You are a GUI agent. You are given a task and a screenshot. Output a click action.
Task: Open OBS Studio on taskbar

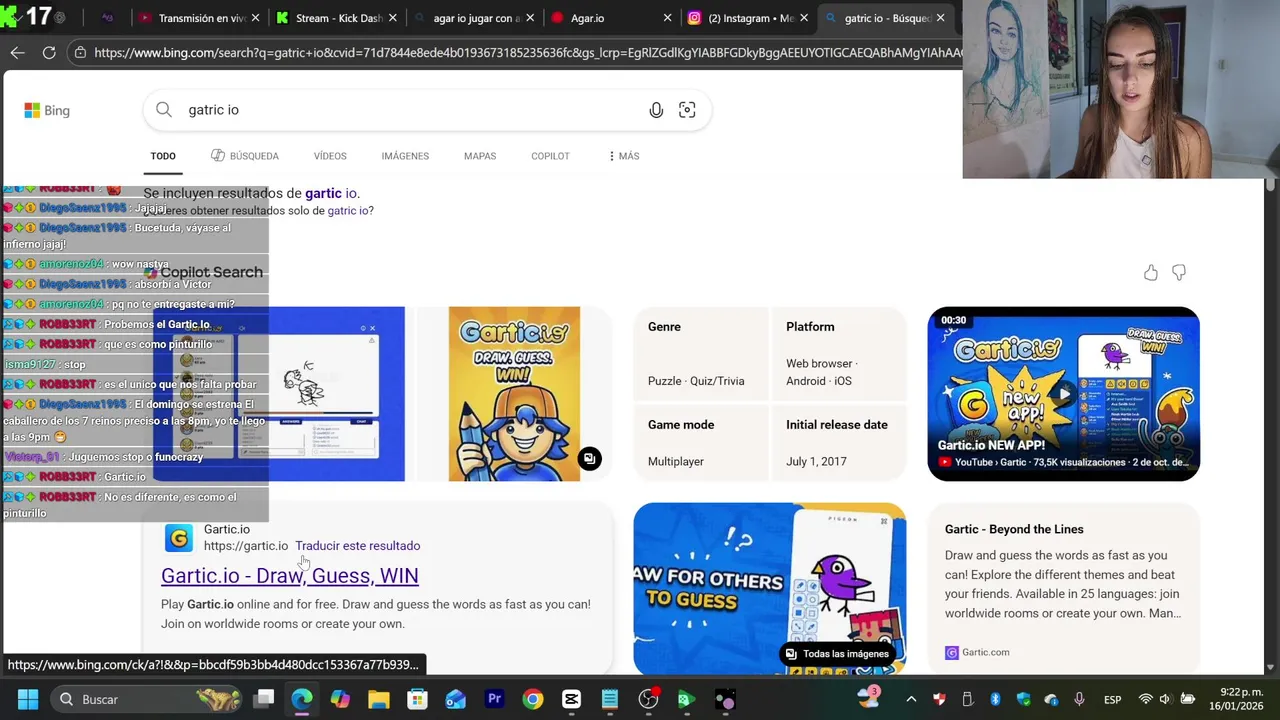click(x=648, y=699)
